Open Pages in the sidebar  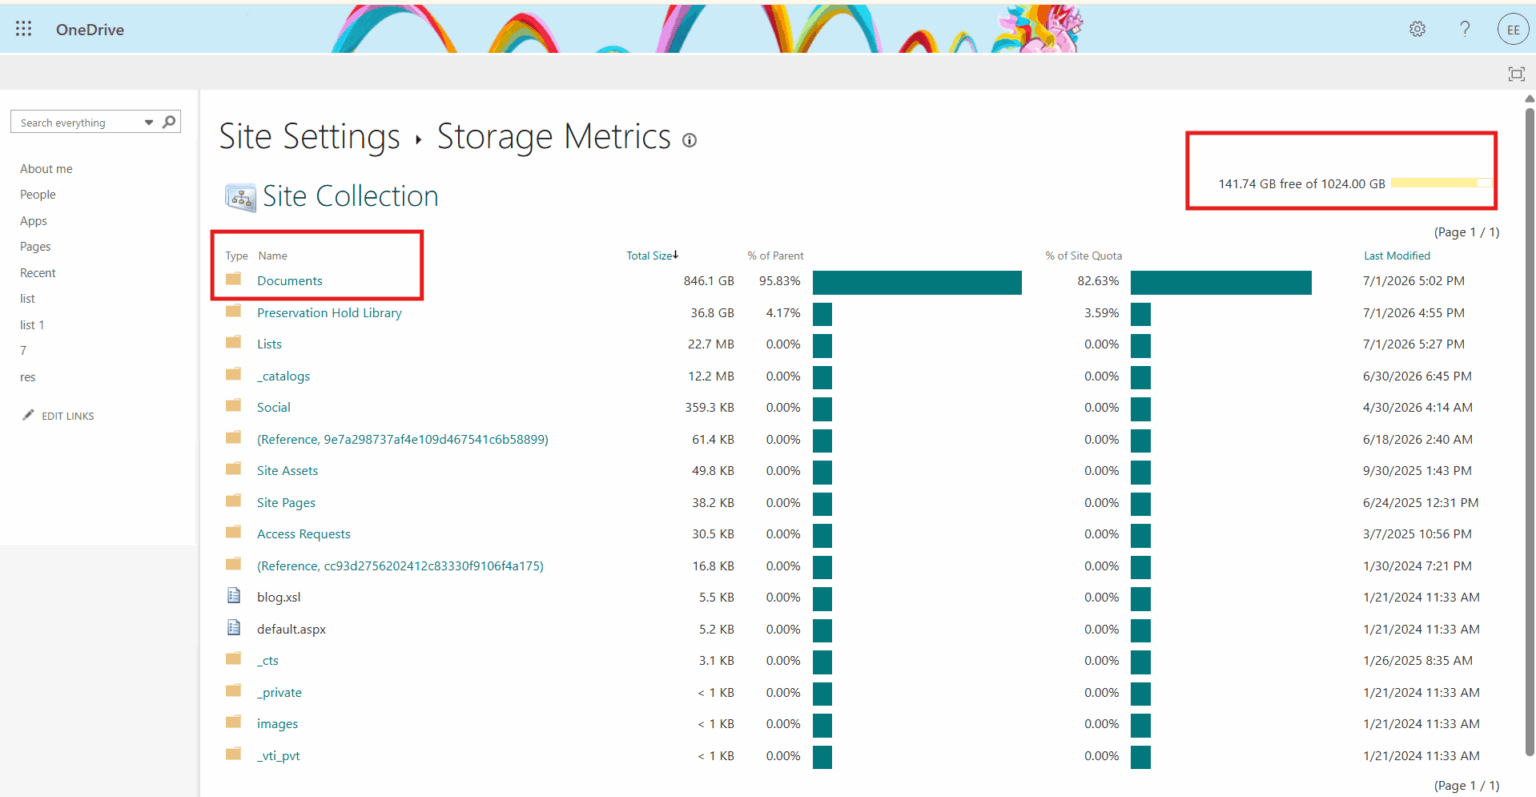tap(35, 247)
